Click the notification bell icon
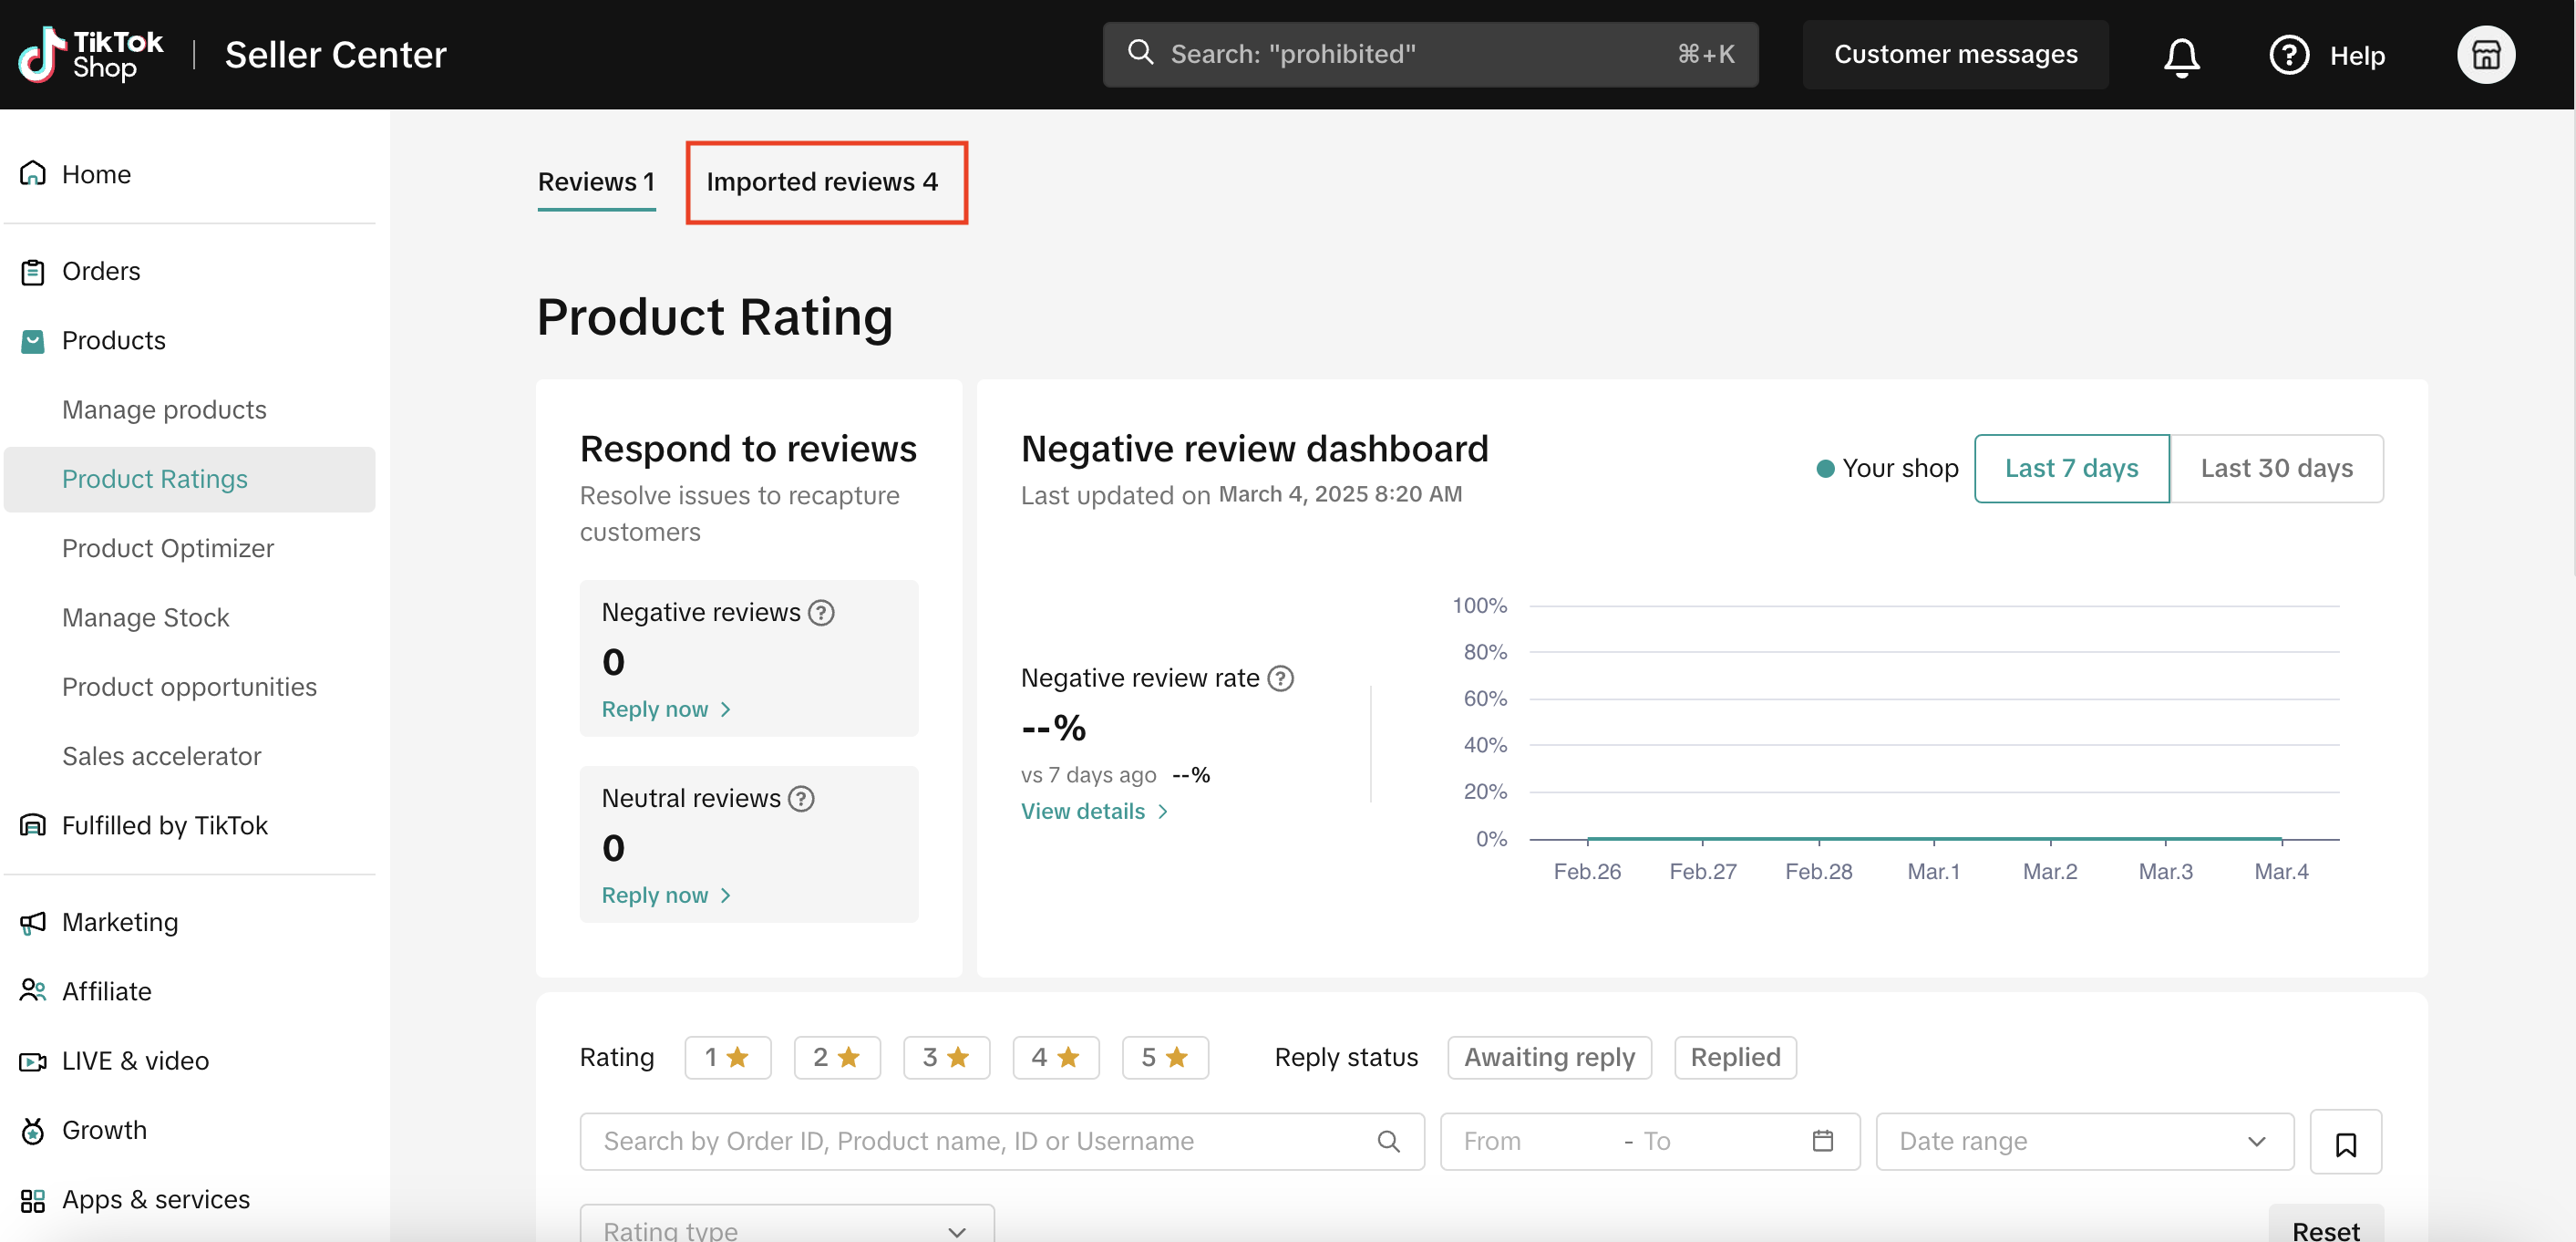This screenshot has height=1242, width=2576. tap(2181, 56)
